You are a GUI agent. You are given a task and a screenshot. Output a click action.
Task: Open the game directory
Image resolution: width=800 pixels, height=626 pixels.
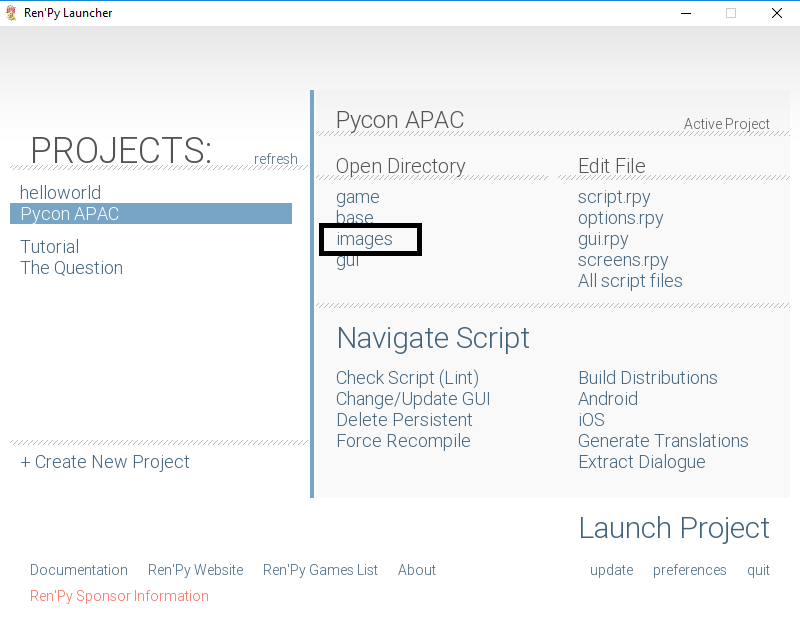(358, 197)
